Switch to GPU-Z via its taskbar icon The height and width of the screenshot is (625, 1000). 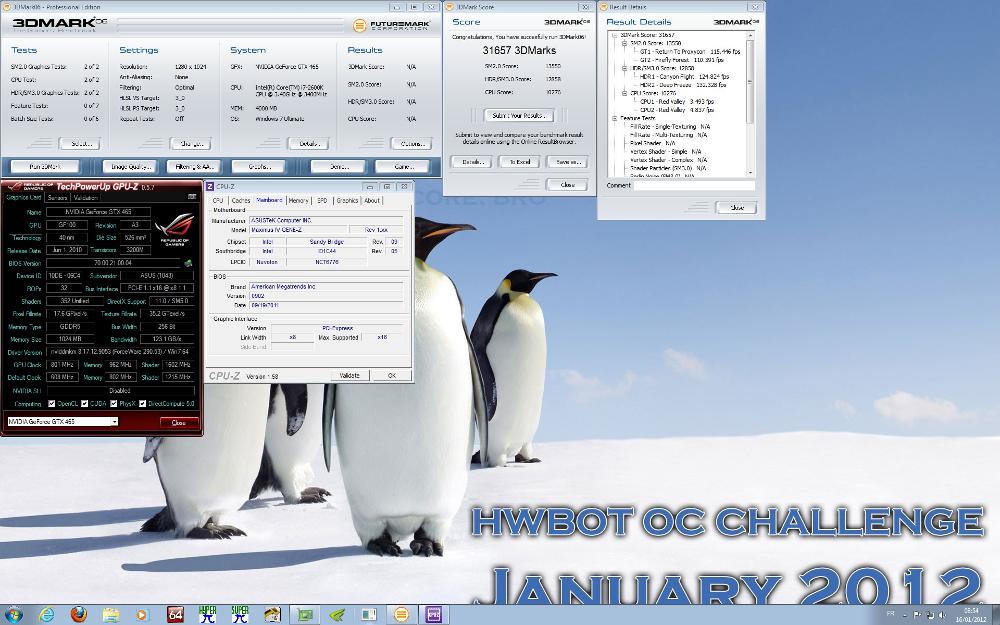coord(305,615)
